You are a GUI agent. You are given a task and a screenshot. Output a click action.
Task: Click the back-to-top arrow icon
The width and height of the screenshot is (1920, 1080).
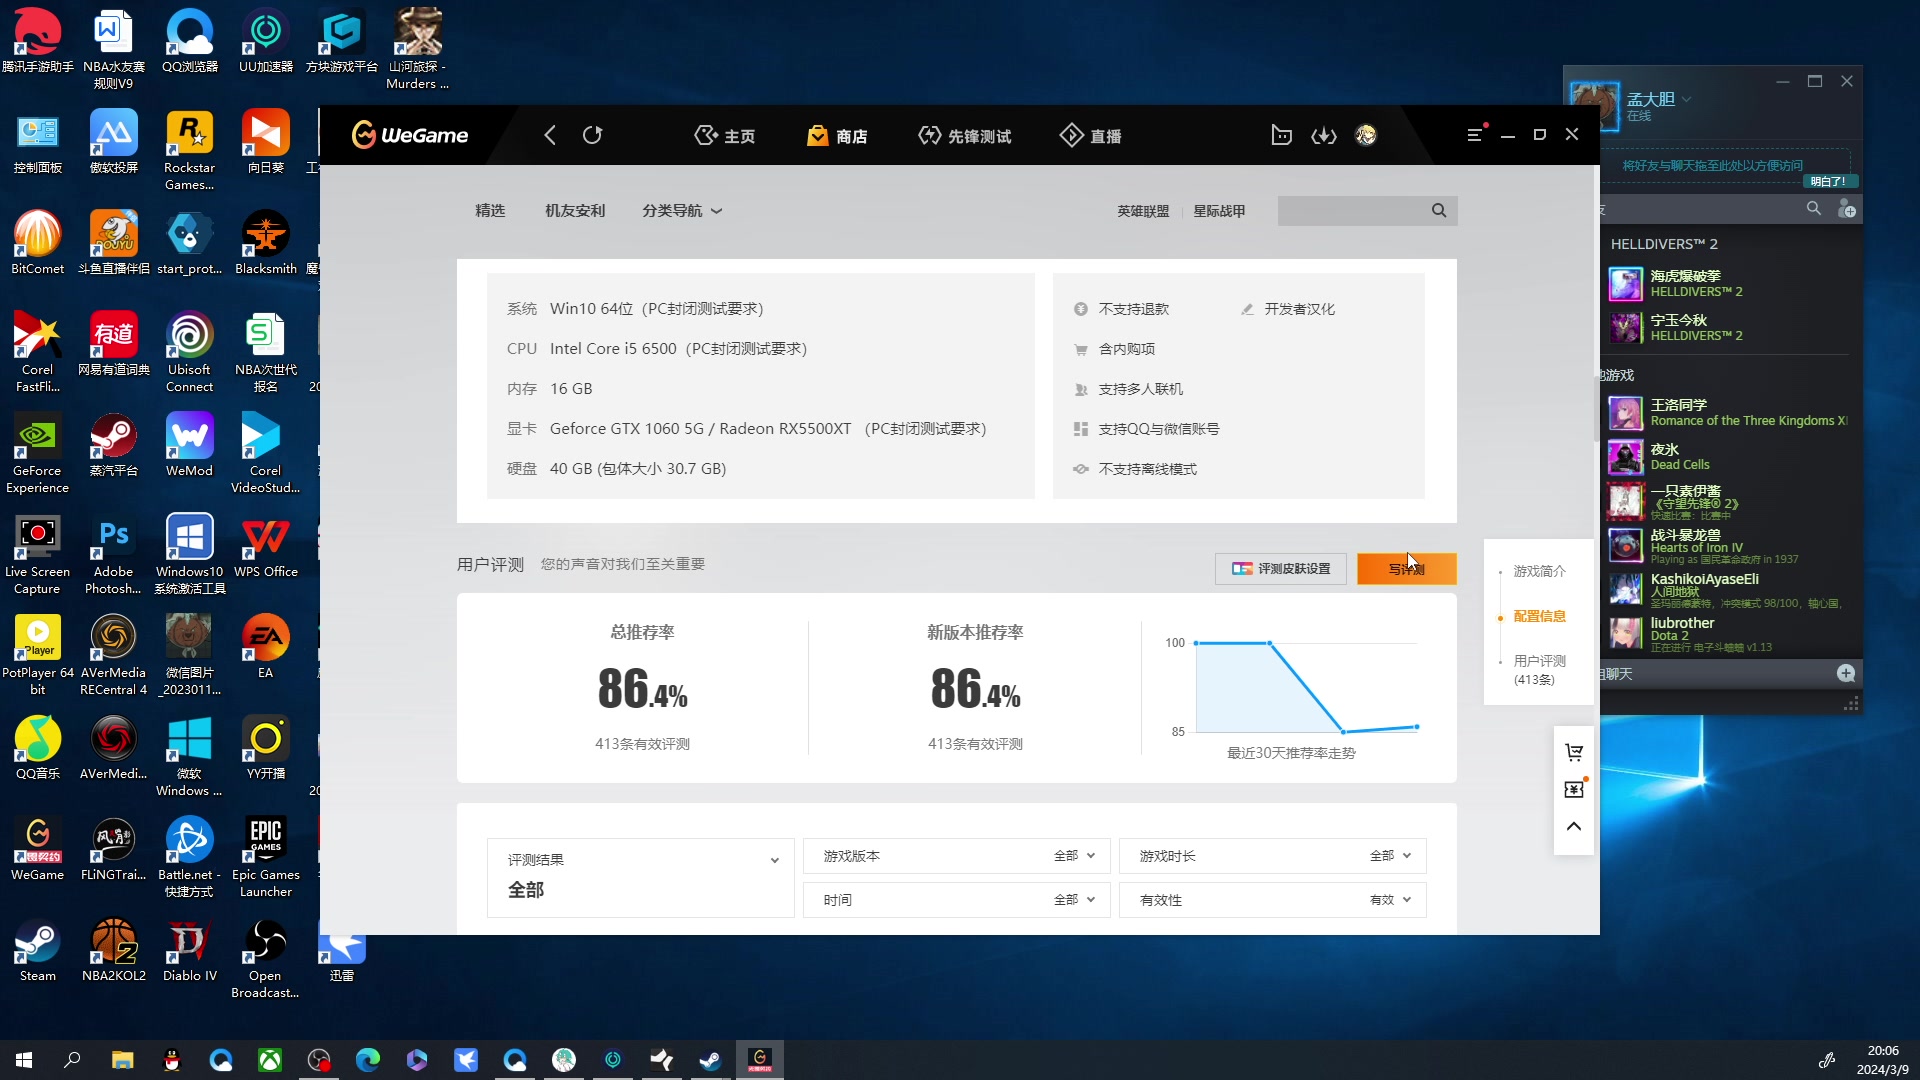click(1574, 826)
